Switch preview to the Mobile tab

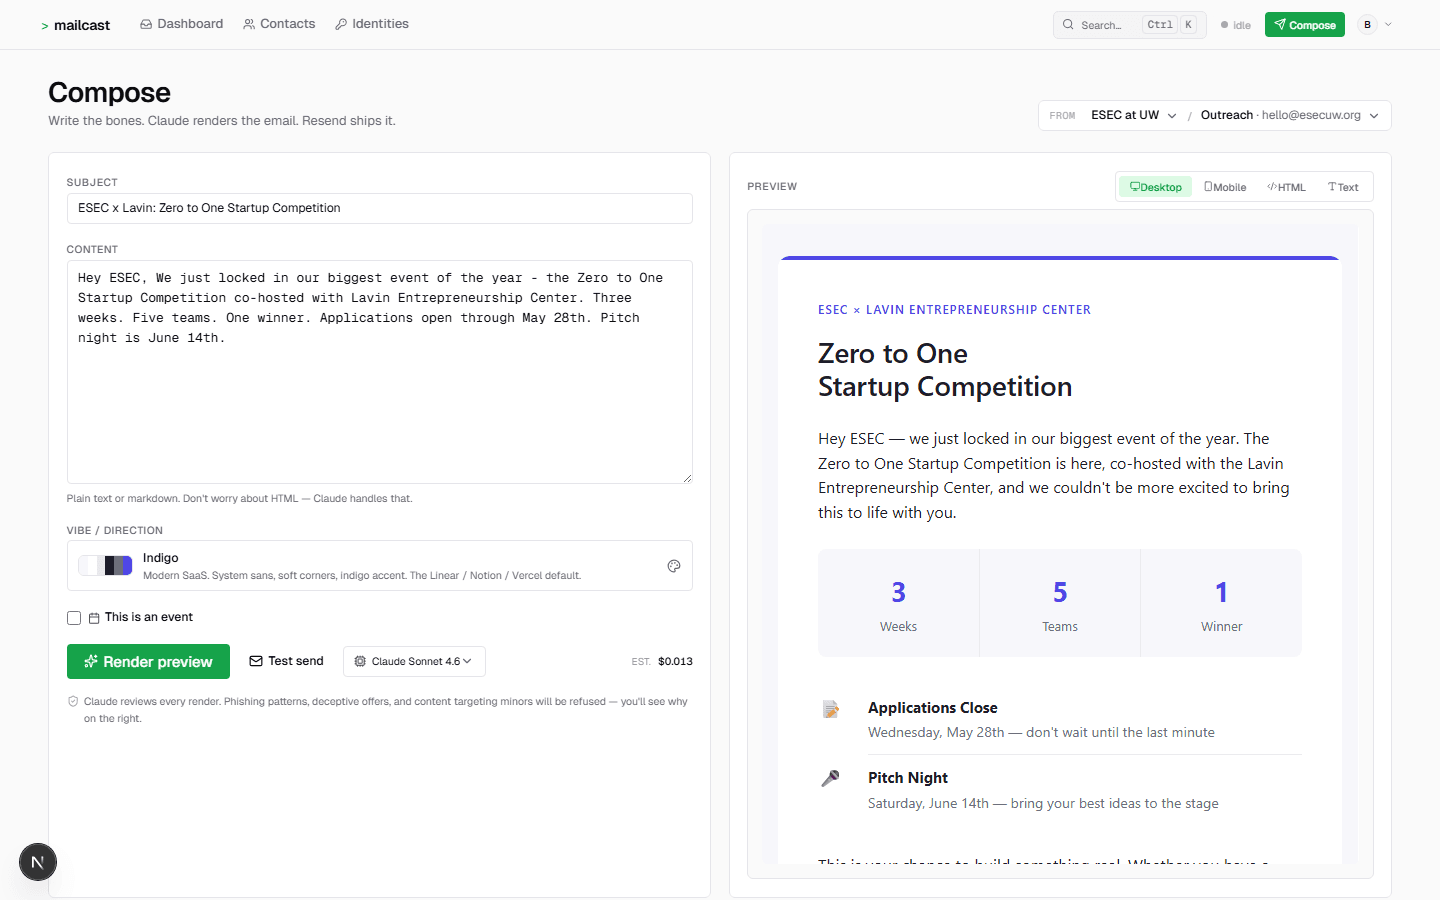1225,187
